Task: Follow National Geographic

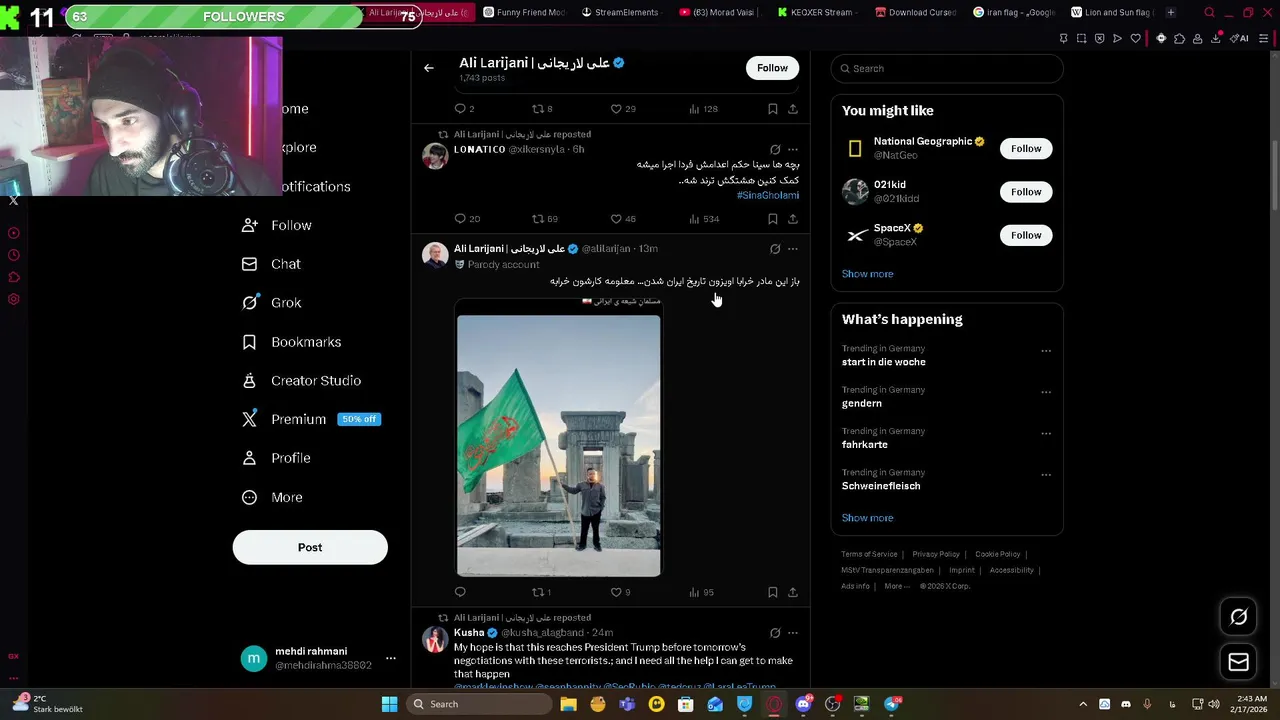Action: coord(1026,148)
